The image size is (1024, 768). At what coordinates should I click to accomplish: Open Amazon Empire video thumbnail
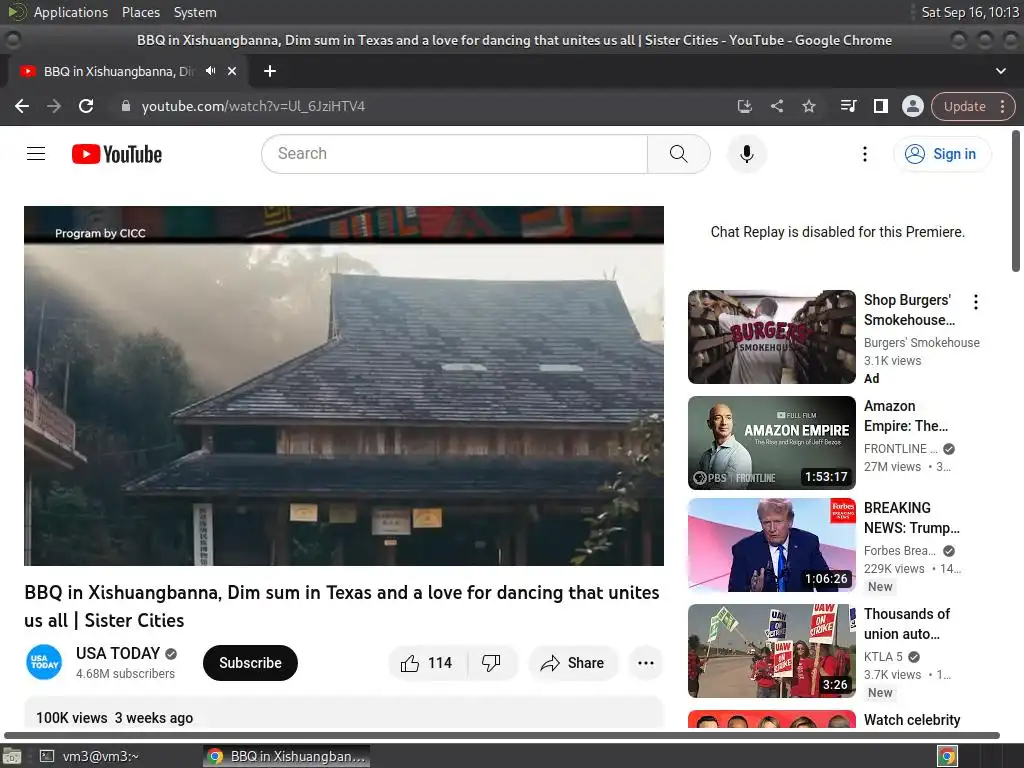coord(771,443)
